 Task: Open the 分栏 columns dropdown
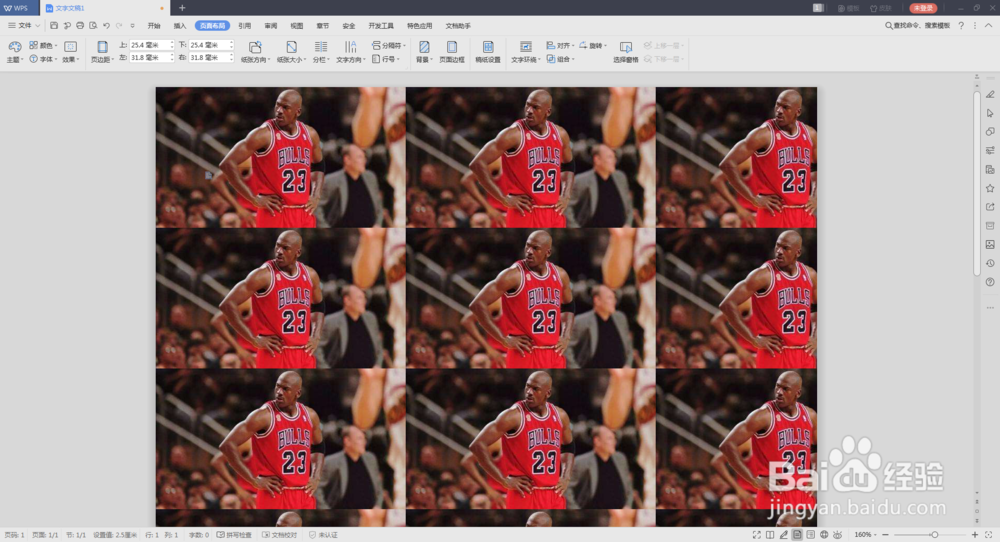click(x=321, y=52)
